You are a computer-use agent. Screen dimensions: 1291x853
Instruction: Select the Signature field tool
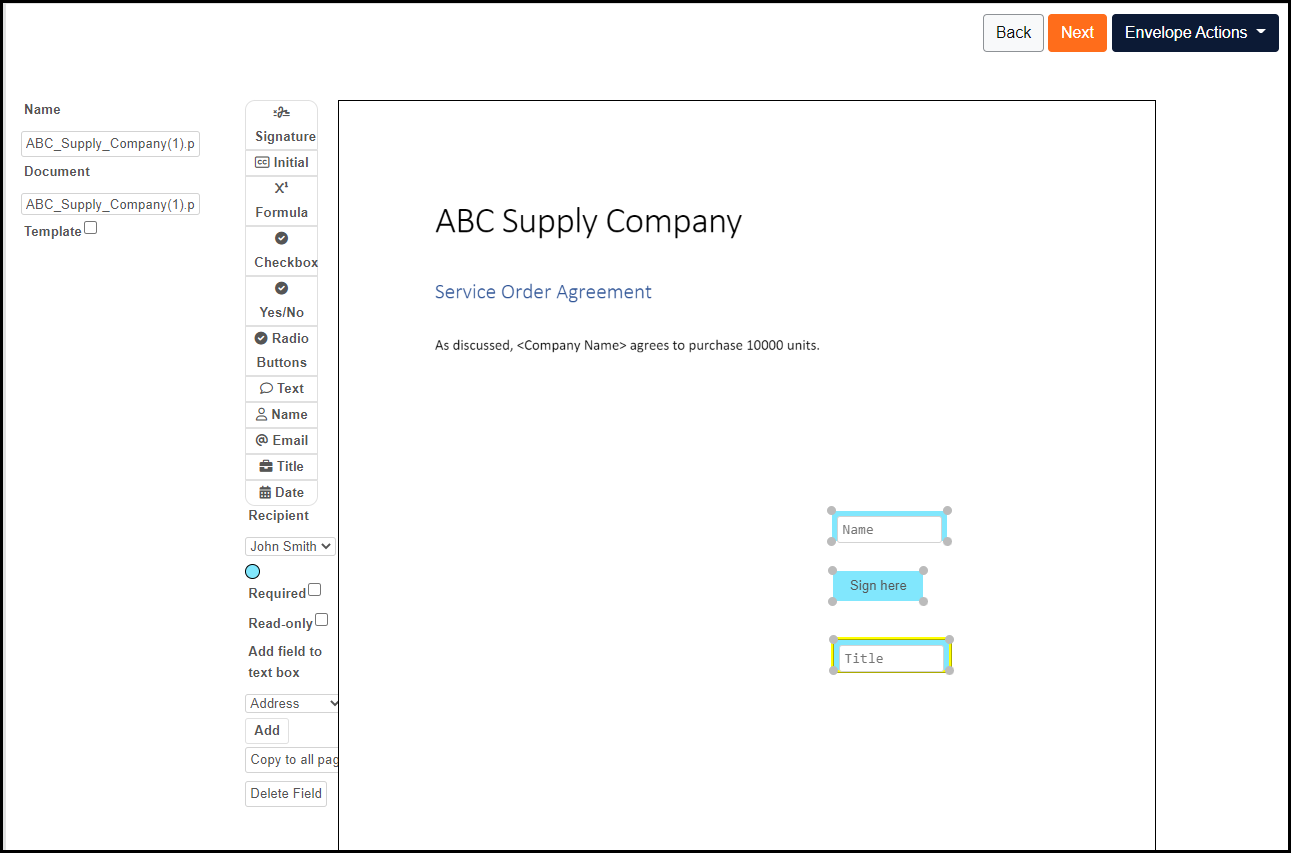[x=281, y=125]
